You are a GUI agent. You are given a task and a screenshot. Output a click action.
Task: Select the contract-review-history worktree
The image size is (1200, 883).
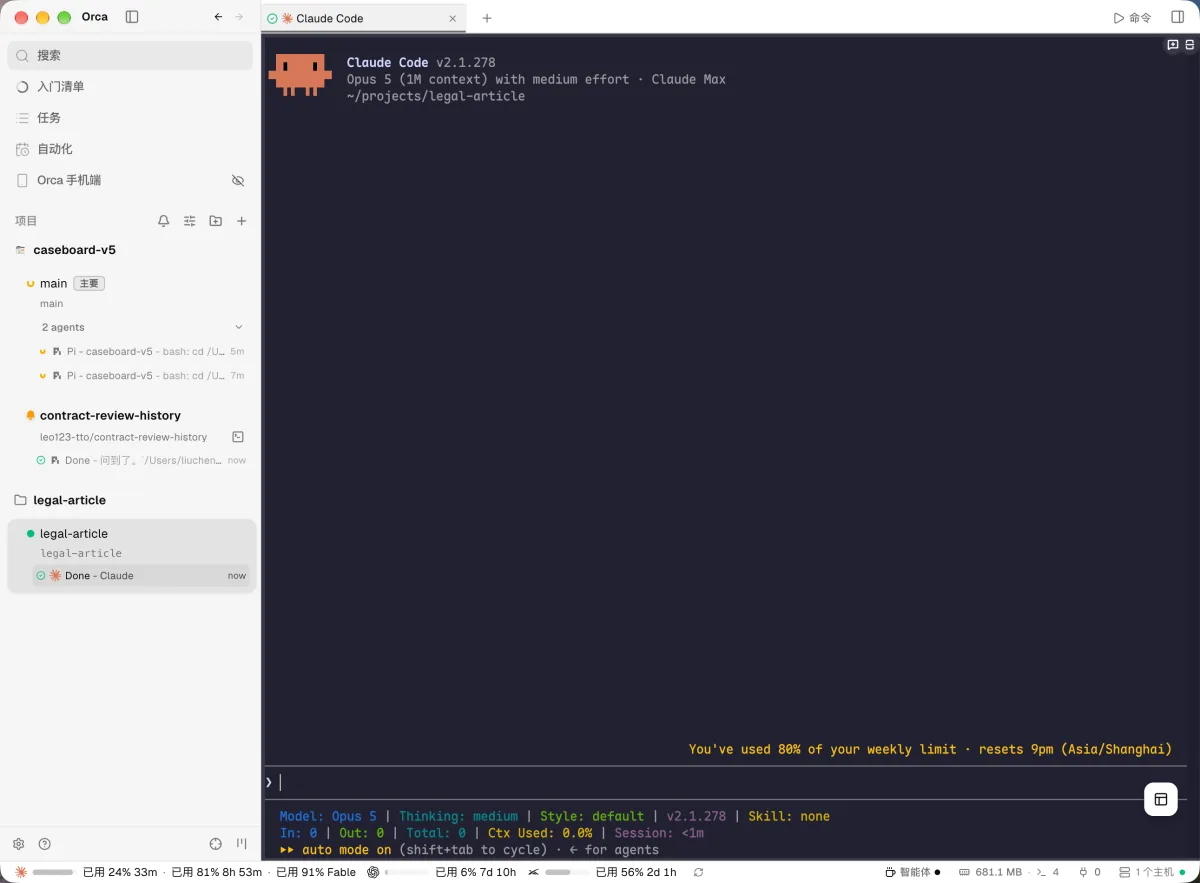point(110,415)
